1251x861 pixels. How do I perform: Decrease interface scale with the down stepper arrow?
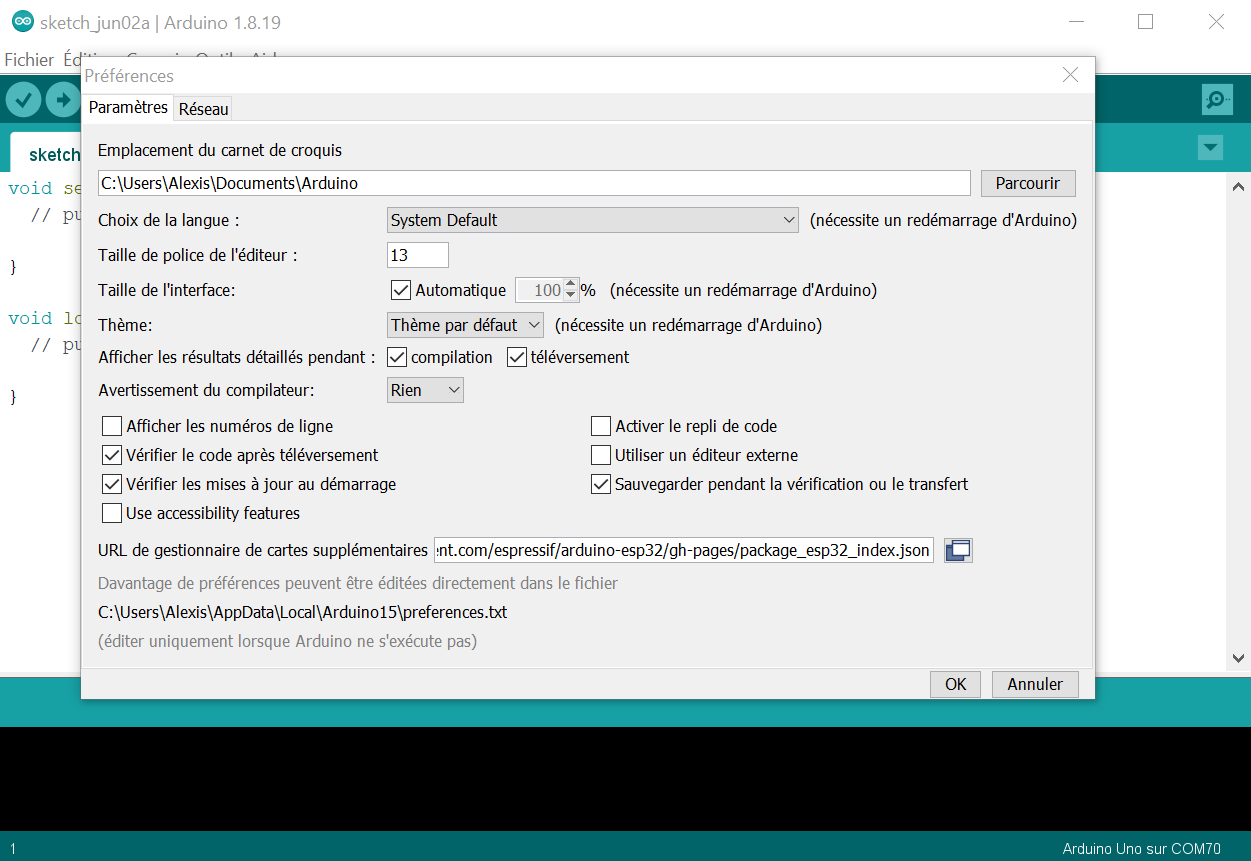(571, 296)
